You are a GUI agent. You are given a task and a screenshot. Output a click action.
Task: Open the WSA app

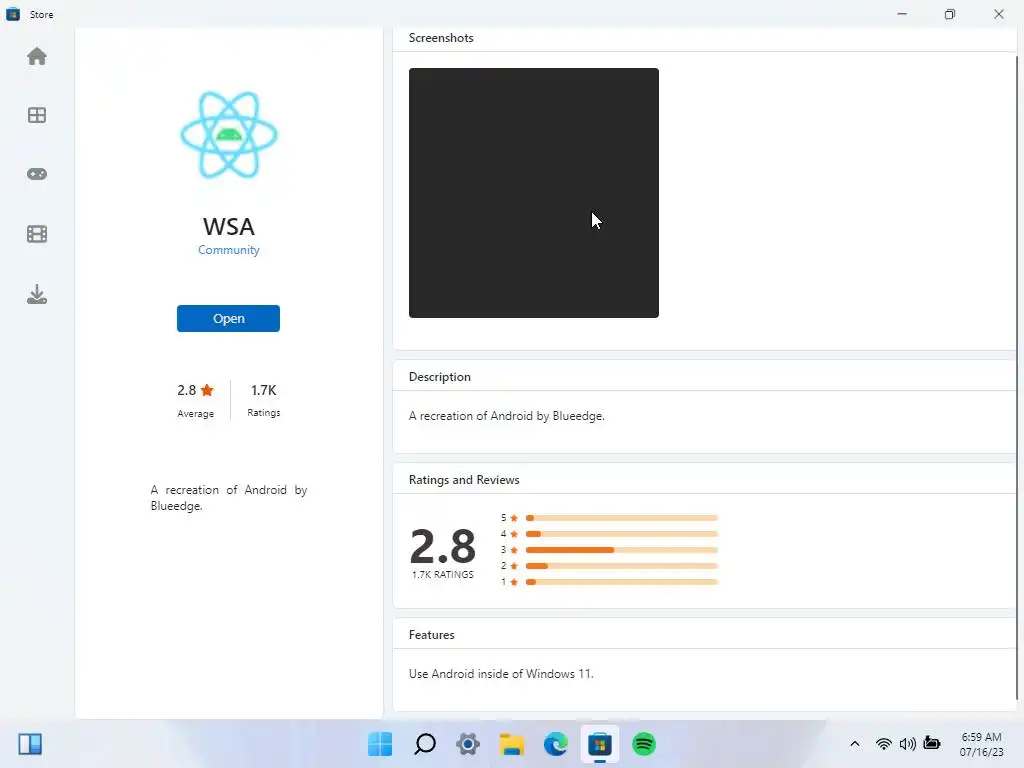coord(229,319)
